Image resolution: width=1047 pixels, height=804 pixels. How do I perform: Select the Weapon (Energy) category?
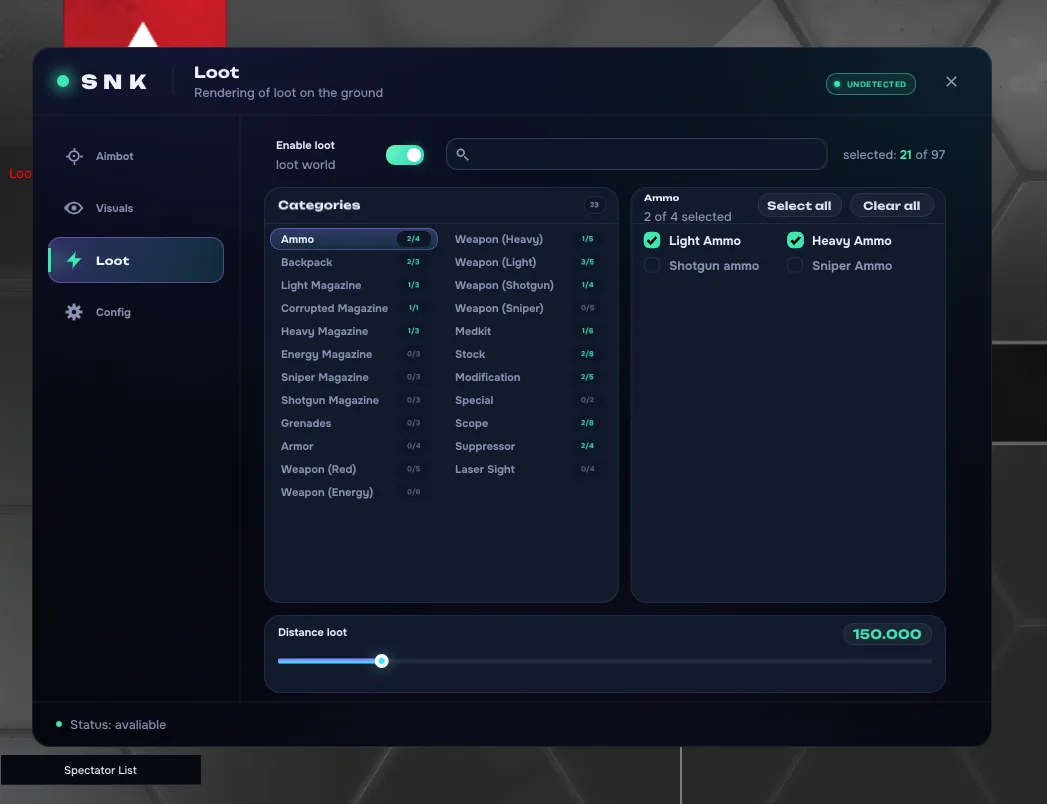tap(354, 492)
